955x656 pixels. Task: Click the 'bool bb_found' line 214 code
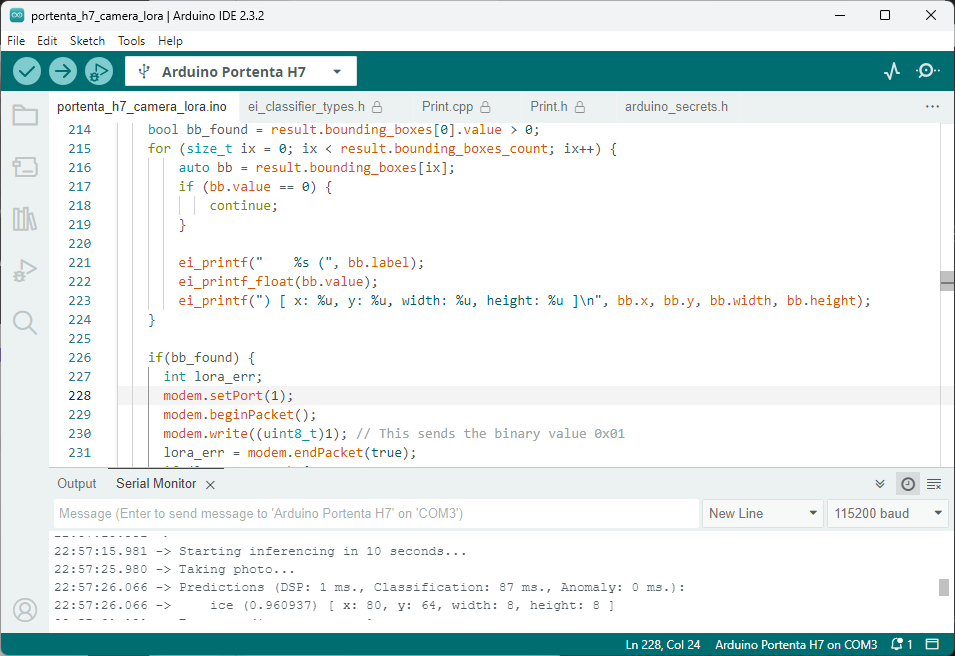[x=344, y=130]
